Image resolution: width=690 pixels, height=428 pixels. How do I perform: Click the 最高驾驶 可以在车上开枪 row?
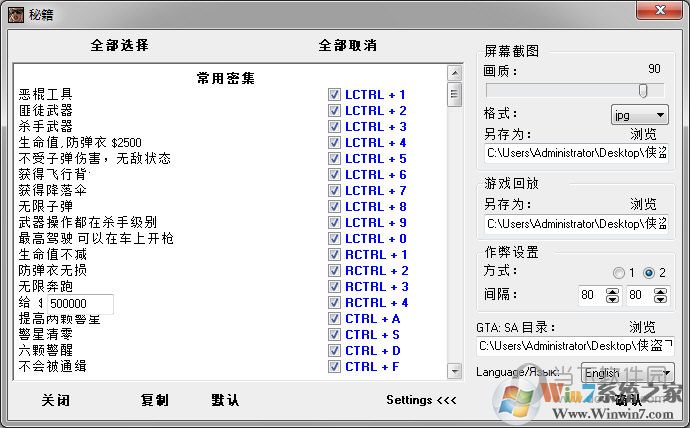click(96, 238)
